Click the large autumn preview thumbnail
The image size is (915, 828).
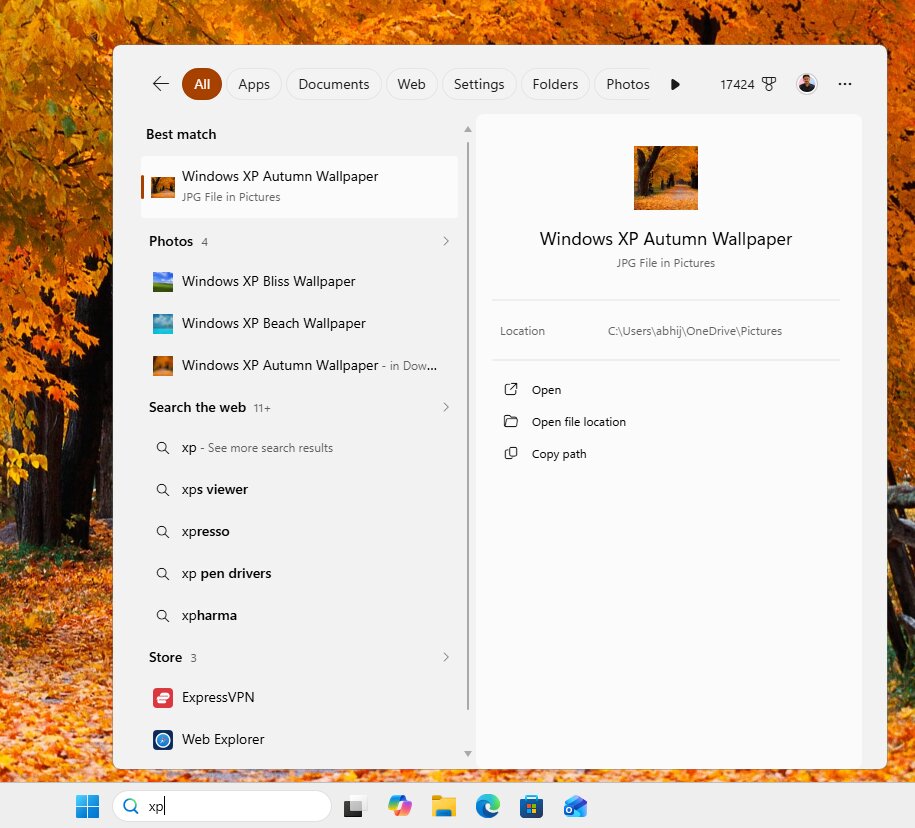click(666, 178)
